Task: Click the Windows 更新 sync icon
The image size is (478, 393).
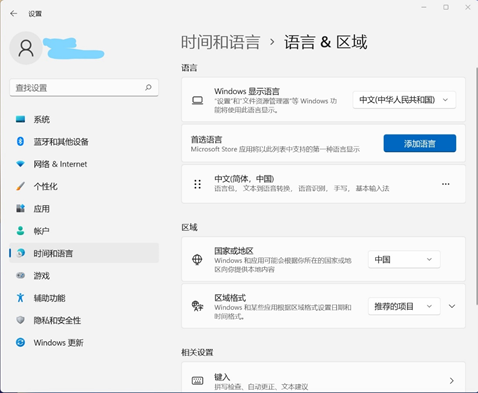Action: pyautogui.click(x=20, y=342)
